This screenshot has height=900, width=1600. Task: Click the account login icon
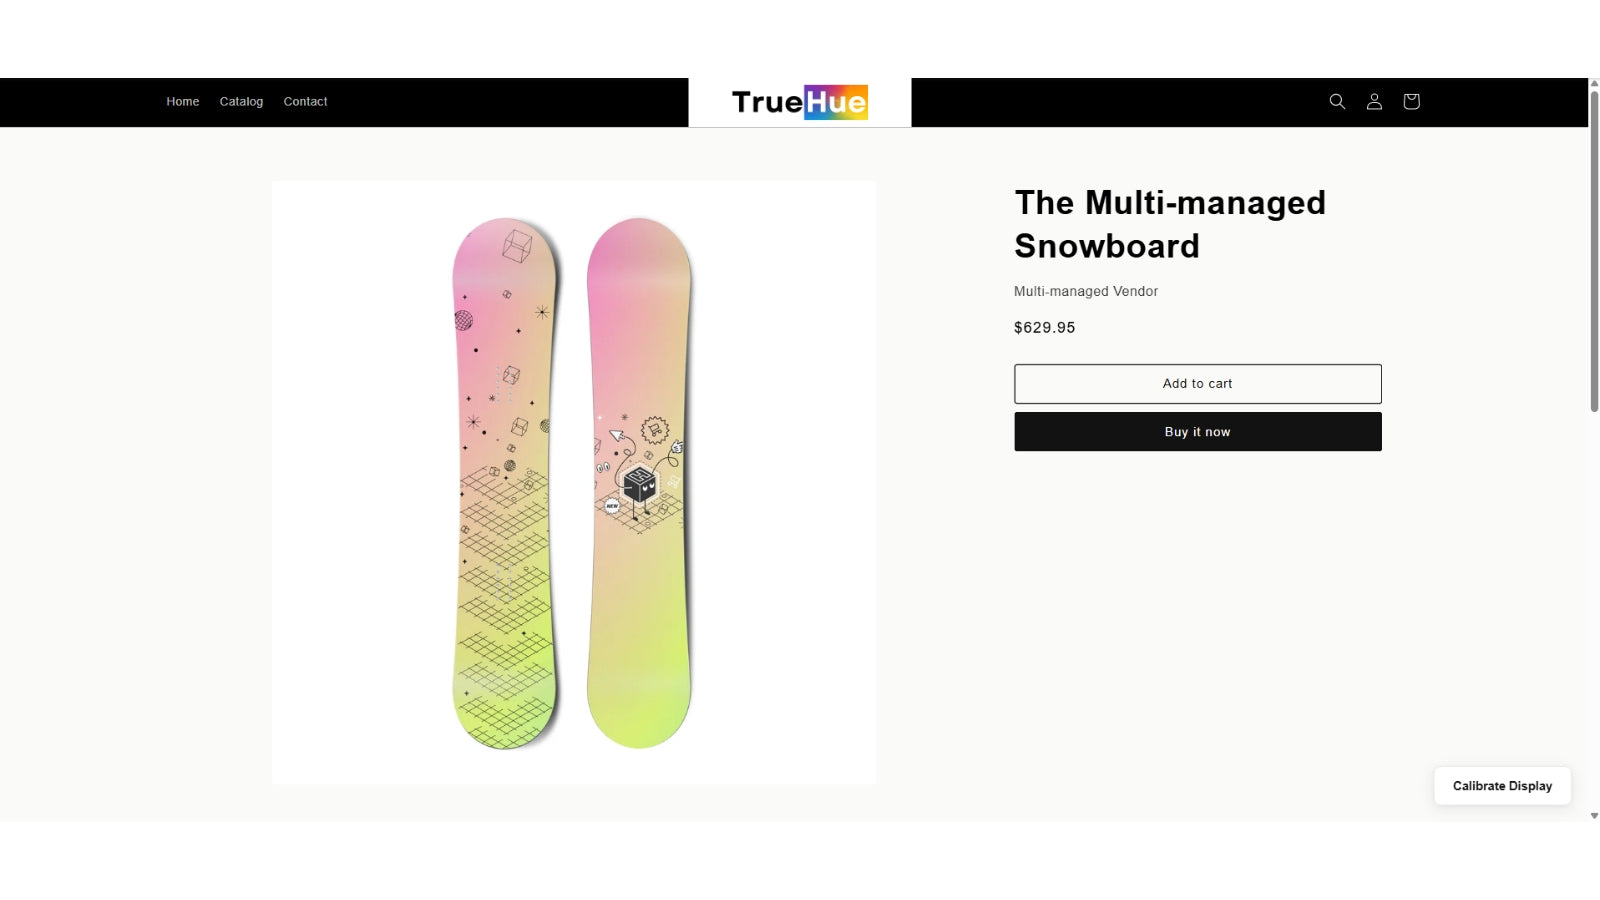coord(1374,101)
